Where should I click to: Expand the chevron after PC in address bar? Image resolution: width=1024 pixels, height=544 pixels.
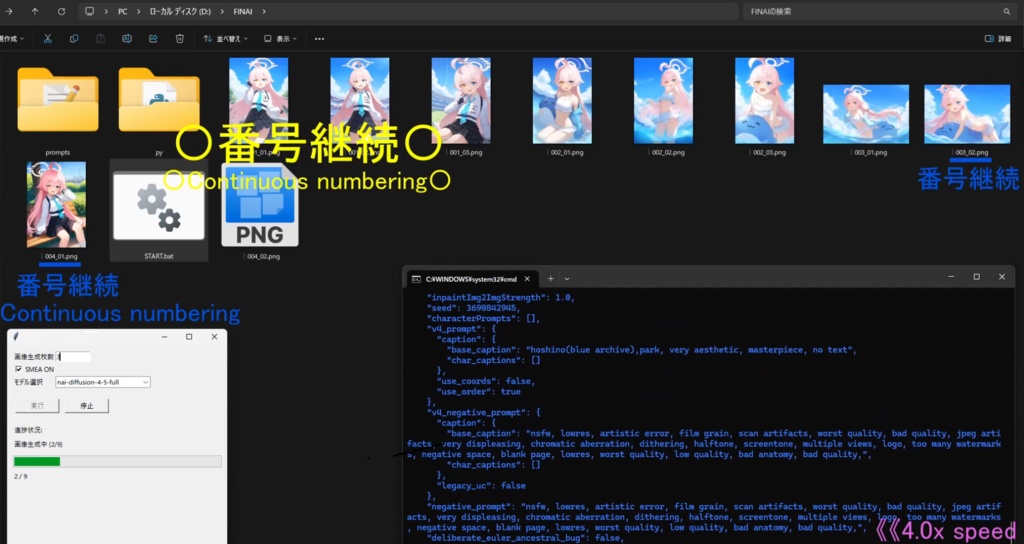tap(139, 11)
